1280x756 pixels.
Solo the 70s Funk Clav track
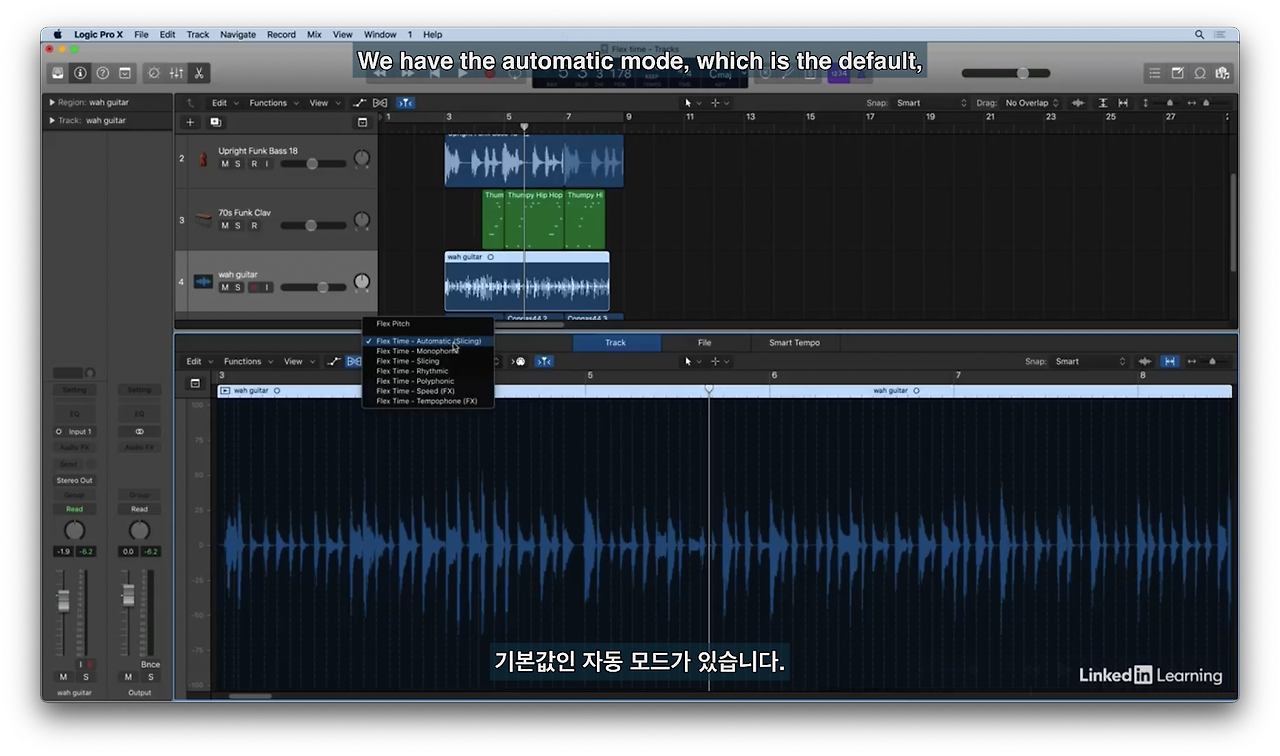coord(238,226)
